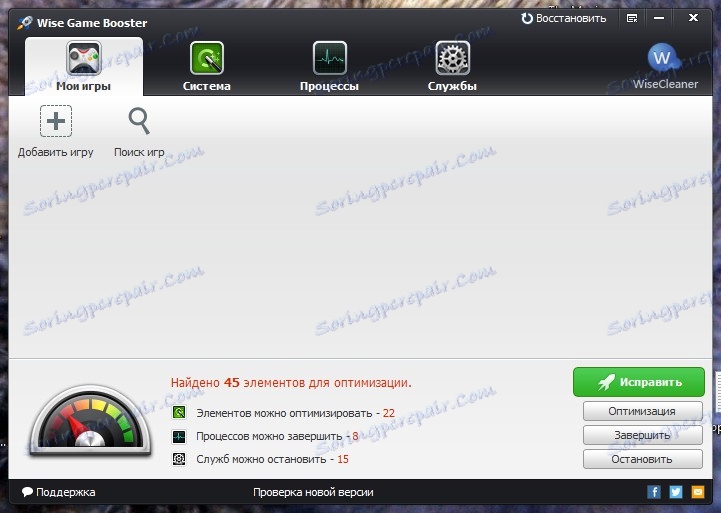721x513 pixels.
Task: Open the menu icon next to minimize
Action: (632, 18)
